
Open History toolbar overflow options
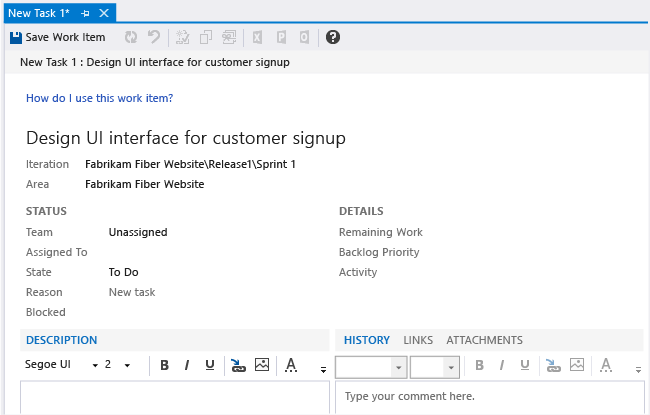(x=638, y=369)
